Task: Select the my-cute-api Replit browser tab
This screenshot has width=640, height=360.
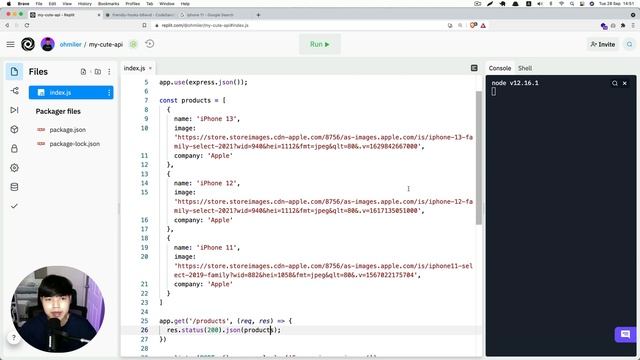Action: [65, 15]
